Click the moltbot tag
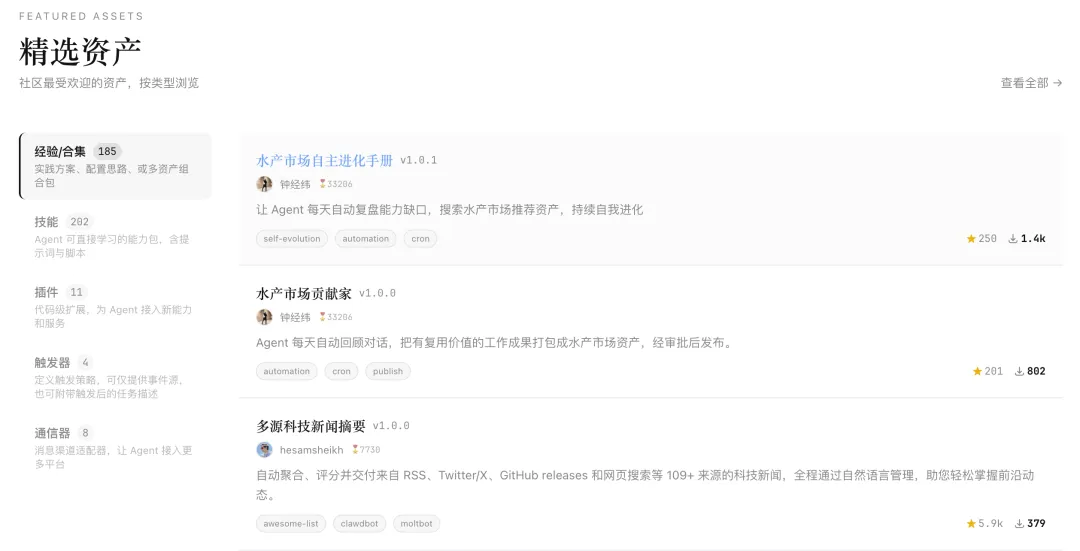 point(415,524)
